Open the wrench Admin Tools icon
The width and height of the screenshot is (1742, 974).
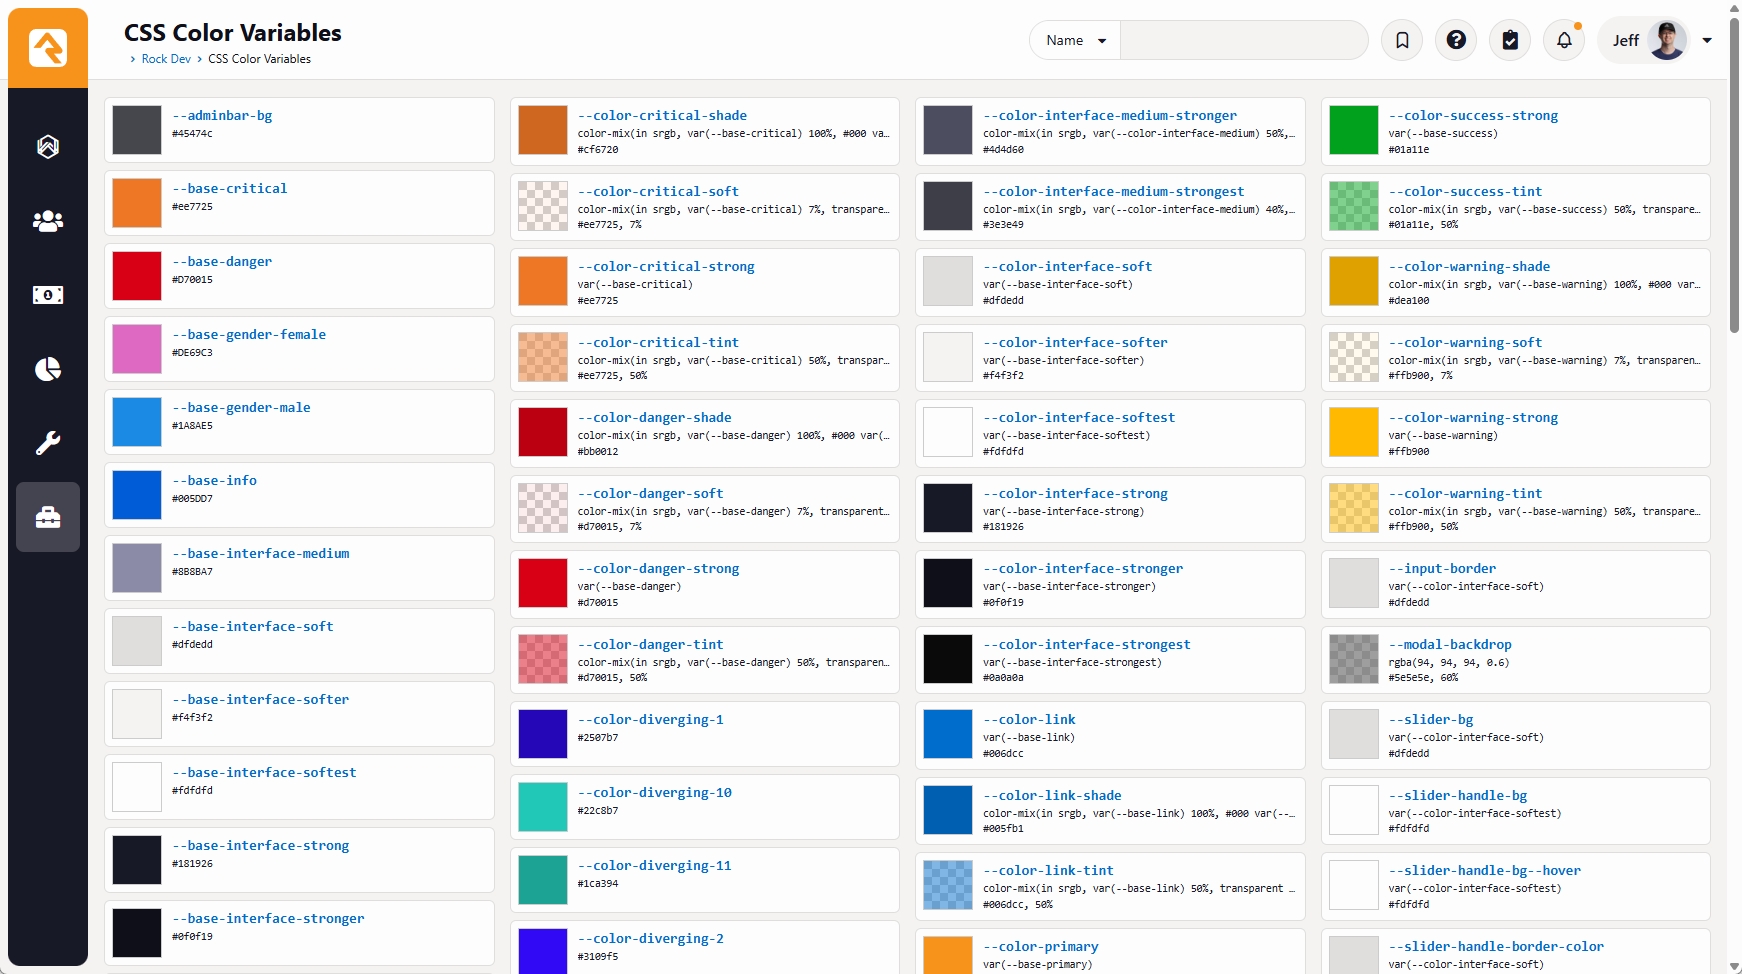[x=48, y=443]
